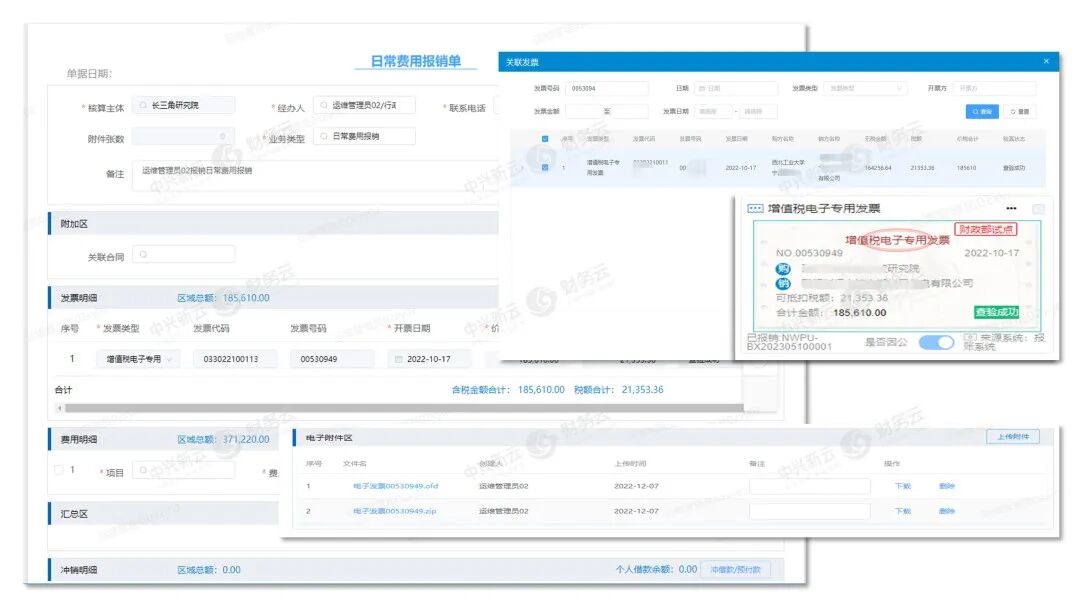Click the faded square icon at invoice card corner
Screen dimensions: 1080x607
(1038, 209)
